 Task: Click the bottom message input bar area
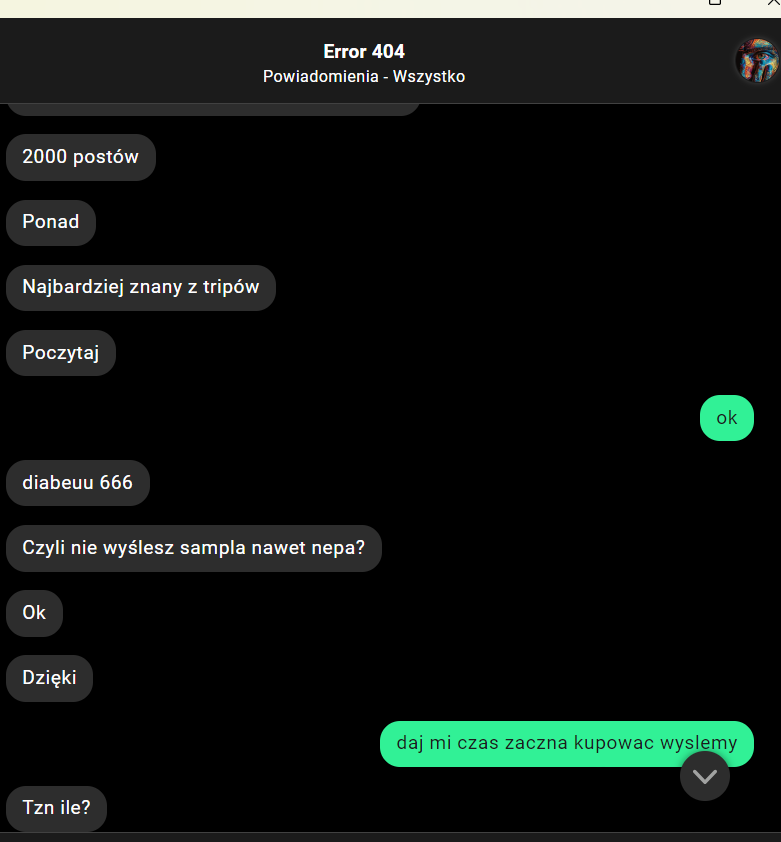[x=390, y=838]
